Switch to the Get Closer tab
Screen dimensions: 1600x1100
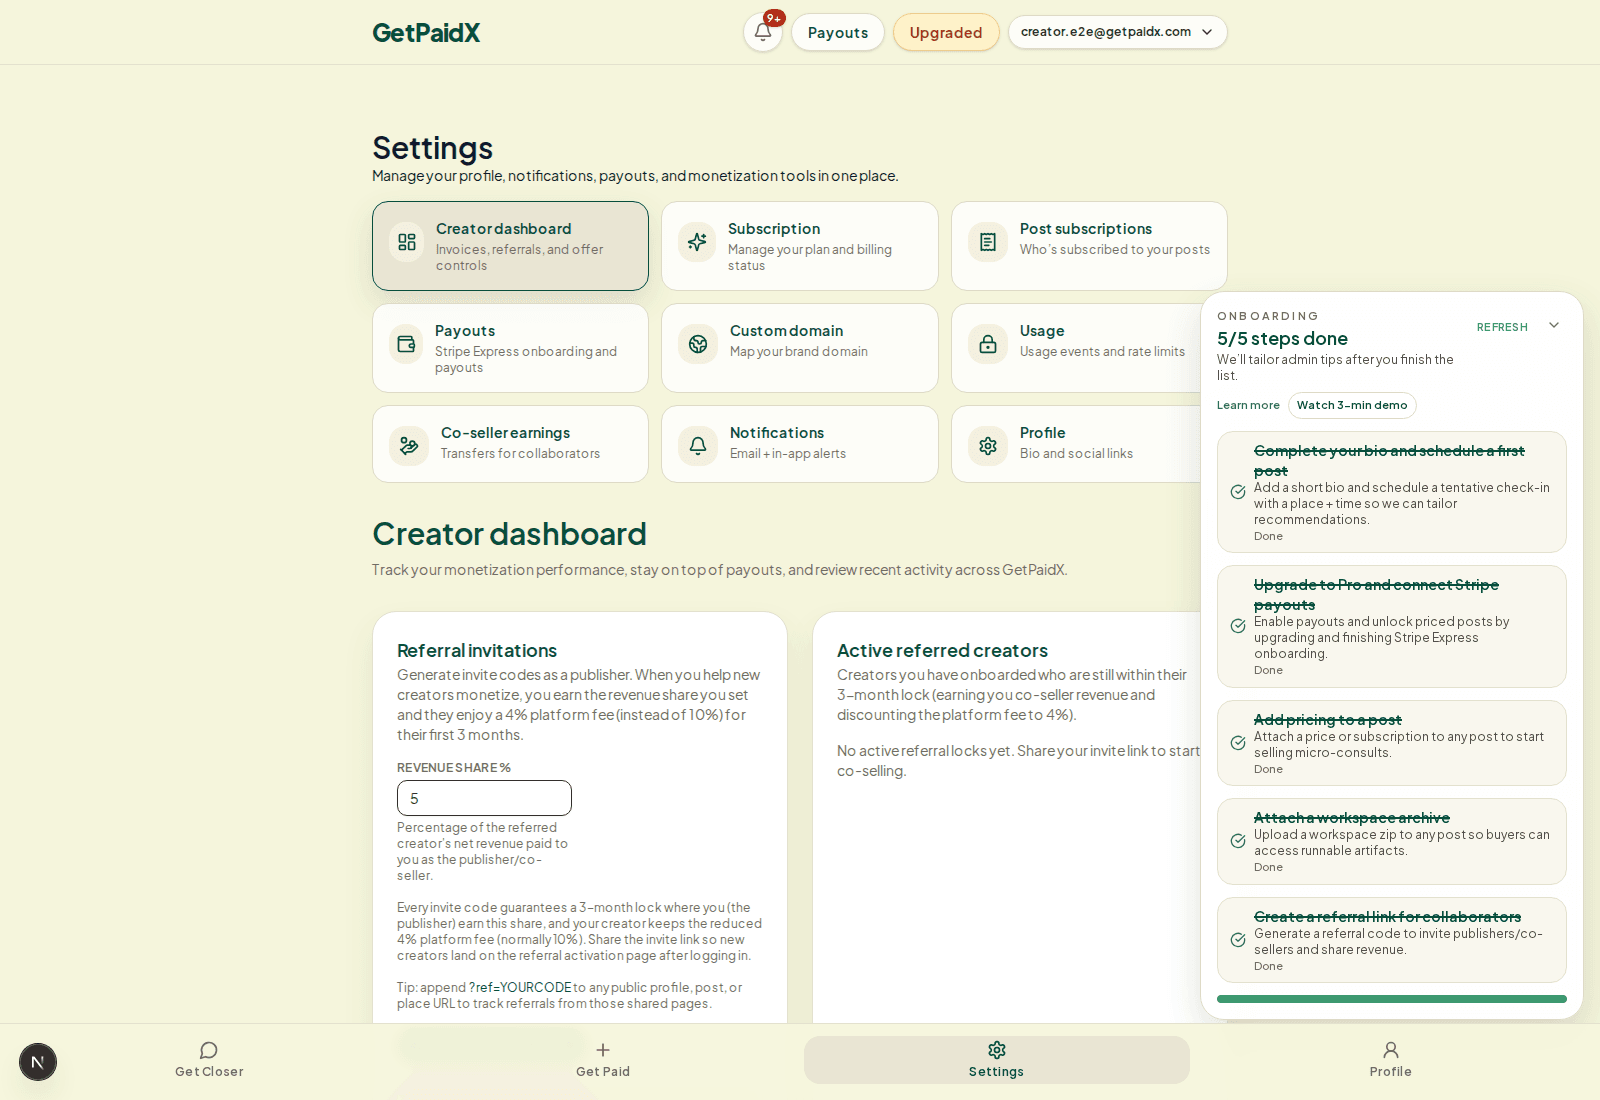point(209,1059)
